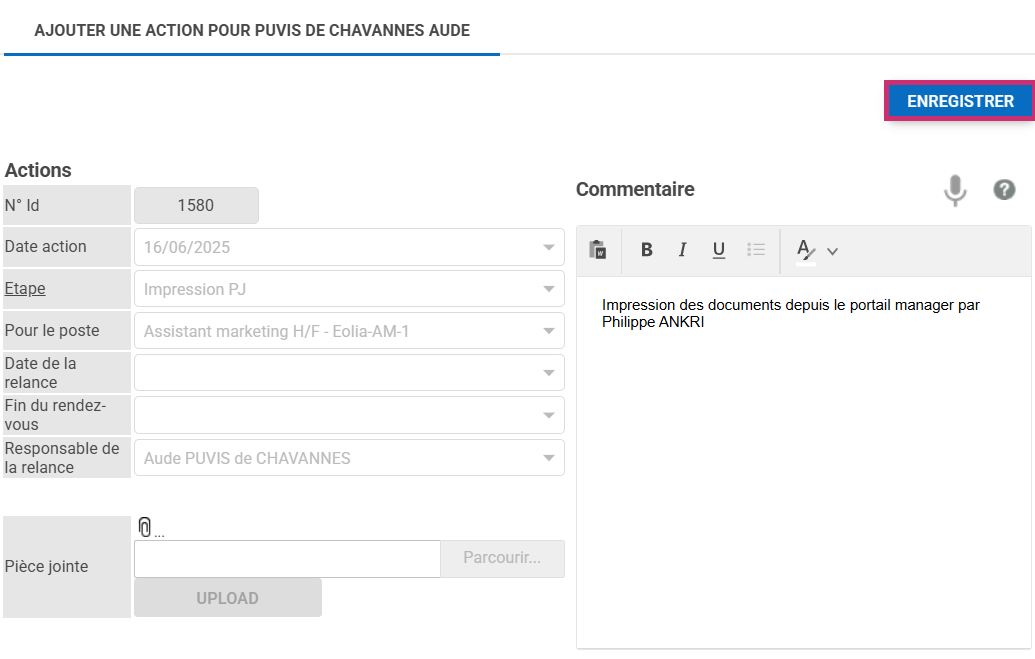The height and width of the screenshot is (659, 1035).
Task: Open Responsable de la relance dropdown
Action: coord(548,458)
